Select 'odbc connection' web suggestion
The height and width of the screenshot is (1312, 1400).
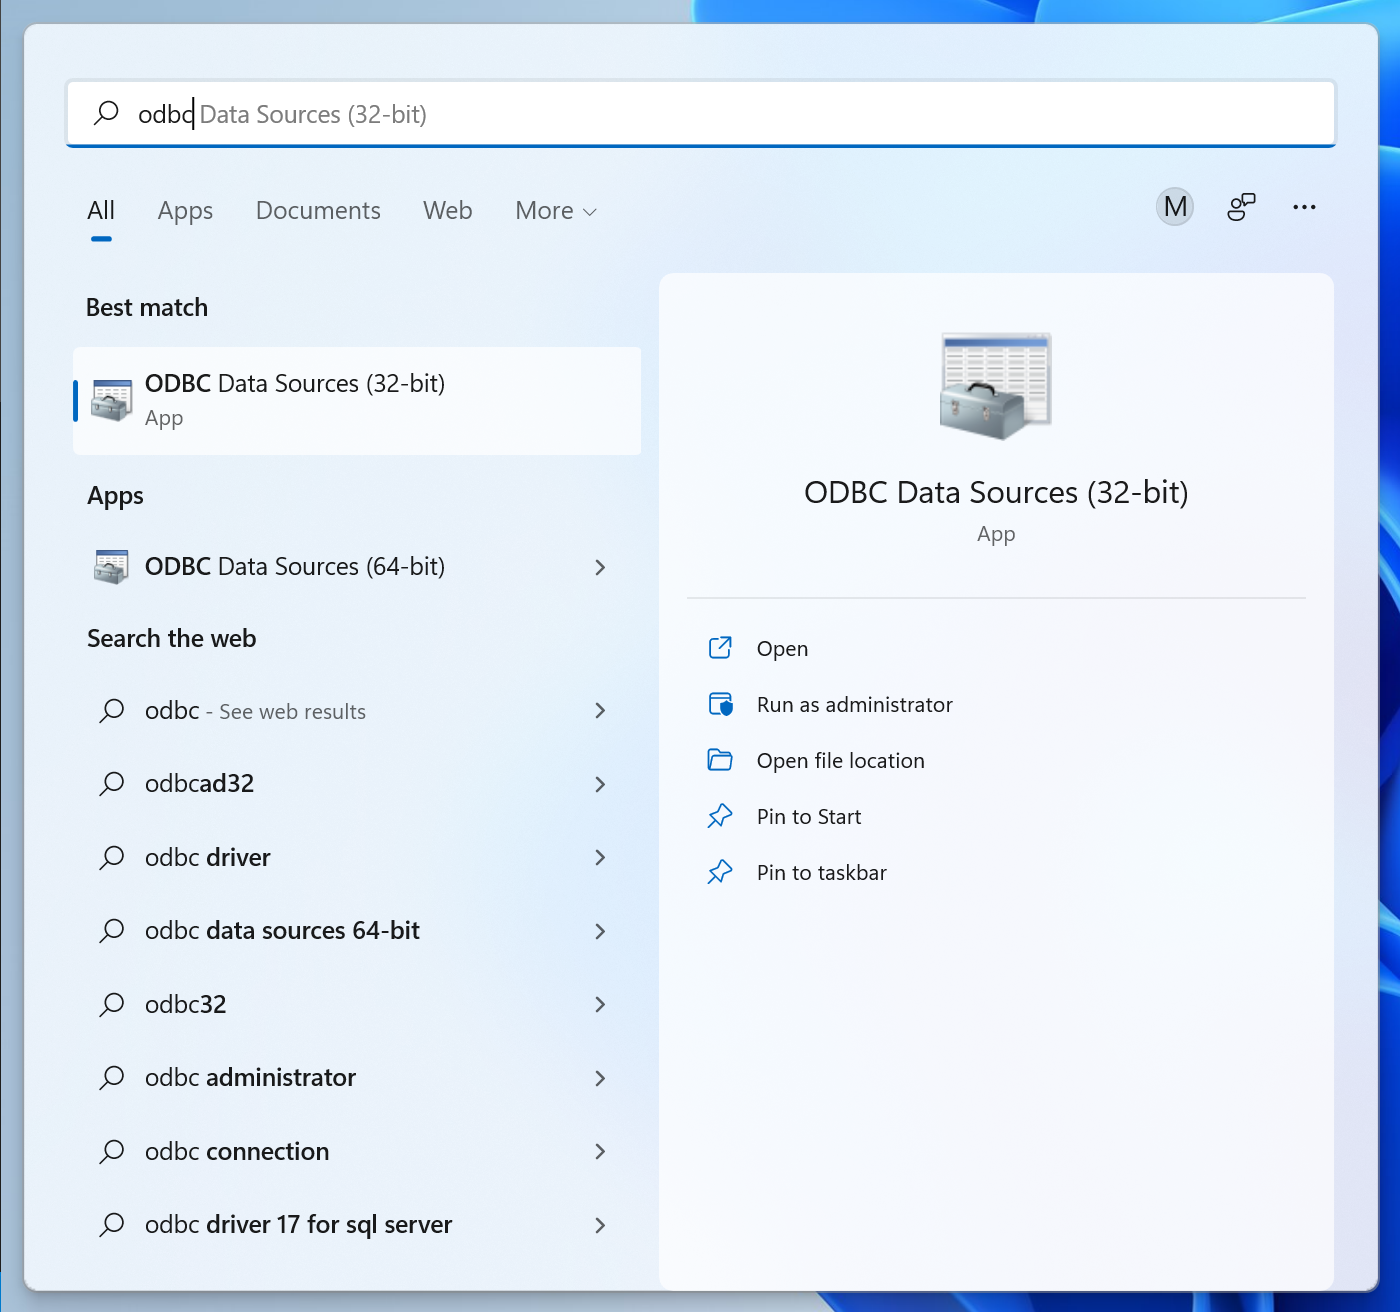click(x=357, y=1152)
